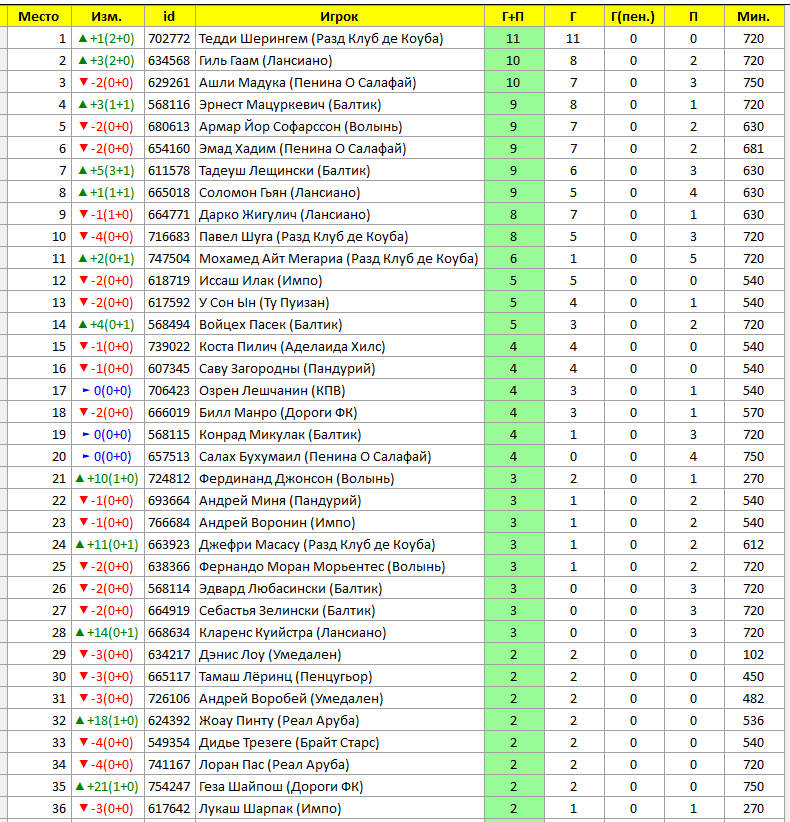Click Павел Шуга player cell
Viewport: 790px width, 822px height.
[340, 236]
